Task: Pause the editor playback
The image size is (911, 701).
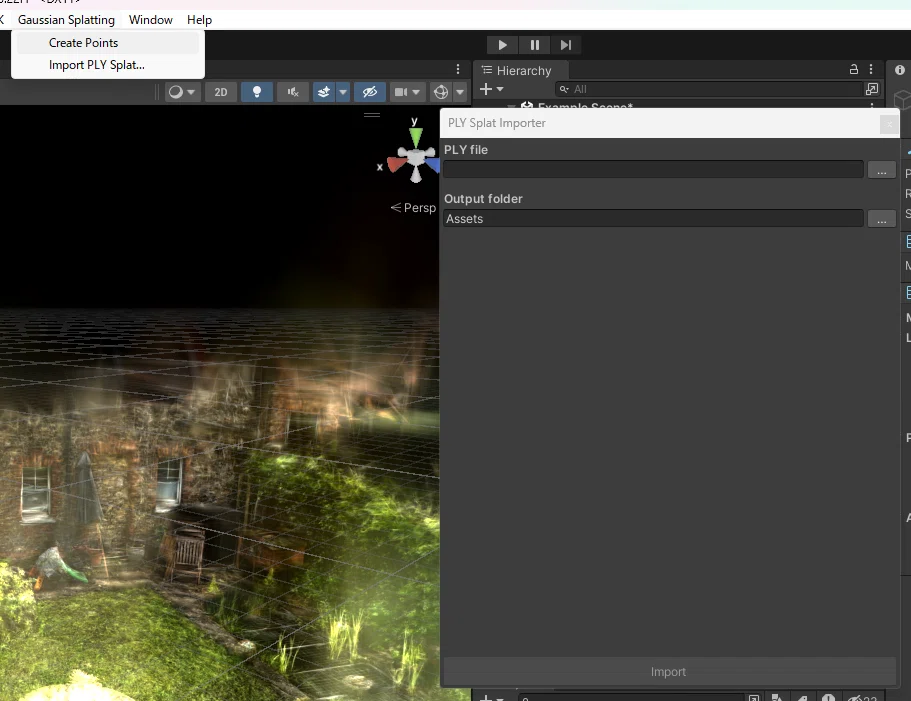Action: click(x=535, y=45)
